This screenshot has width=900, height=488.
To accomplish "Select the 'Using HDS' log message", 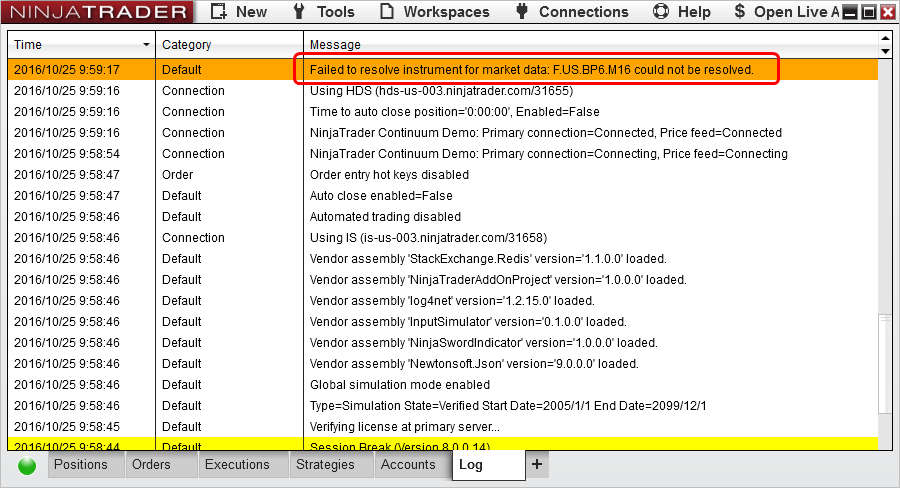I will tap(441, 91).
